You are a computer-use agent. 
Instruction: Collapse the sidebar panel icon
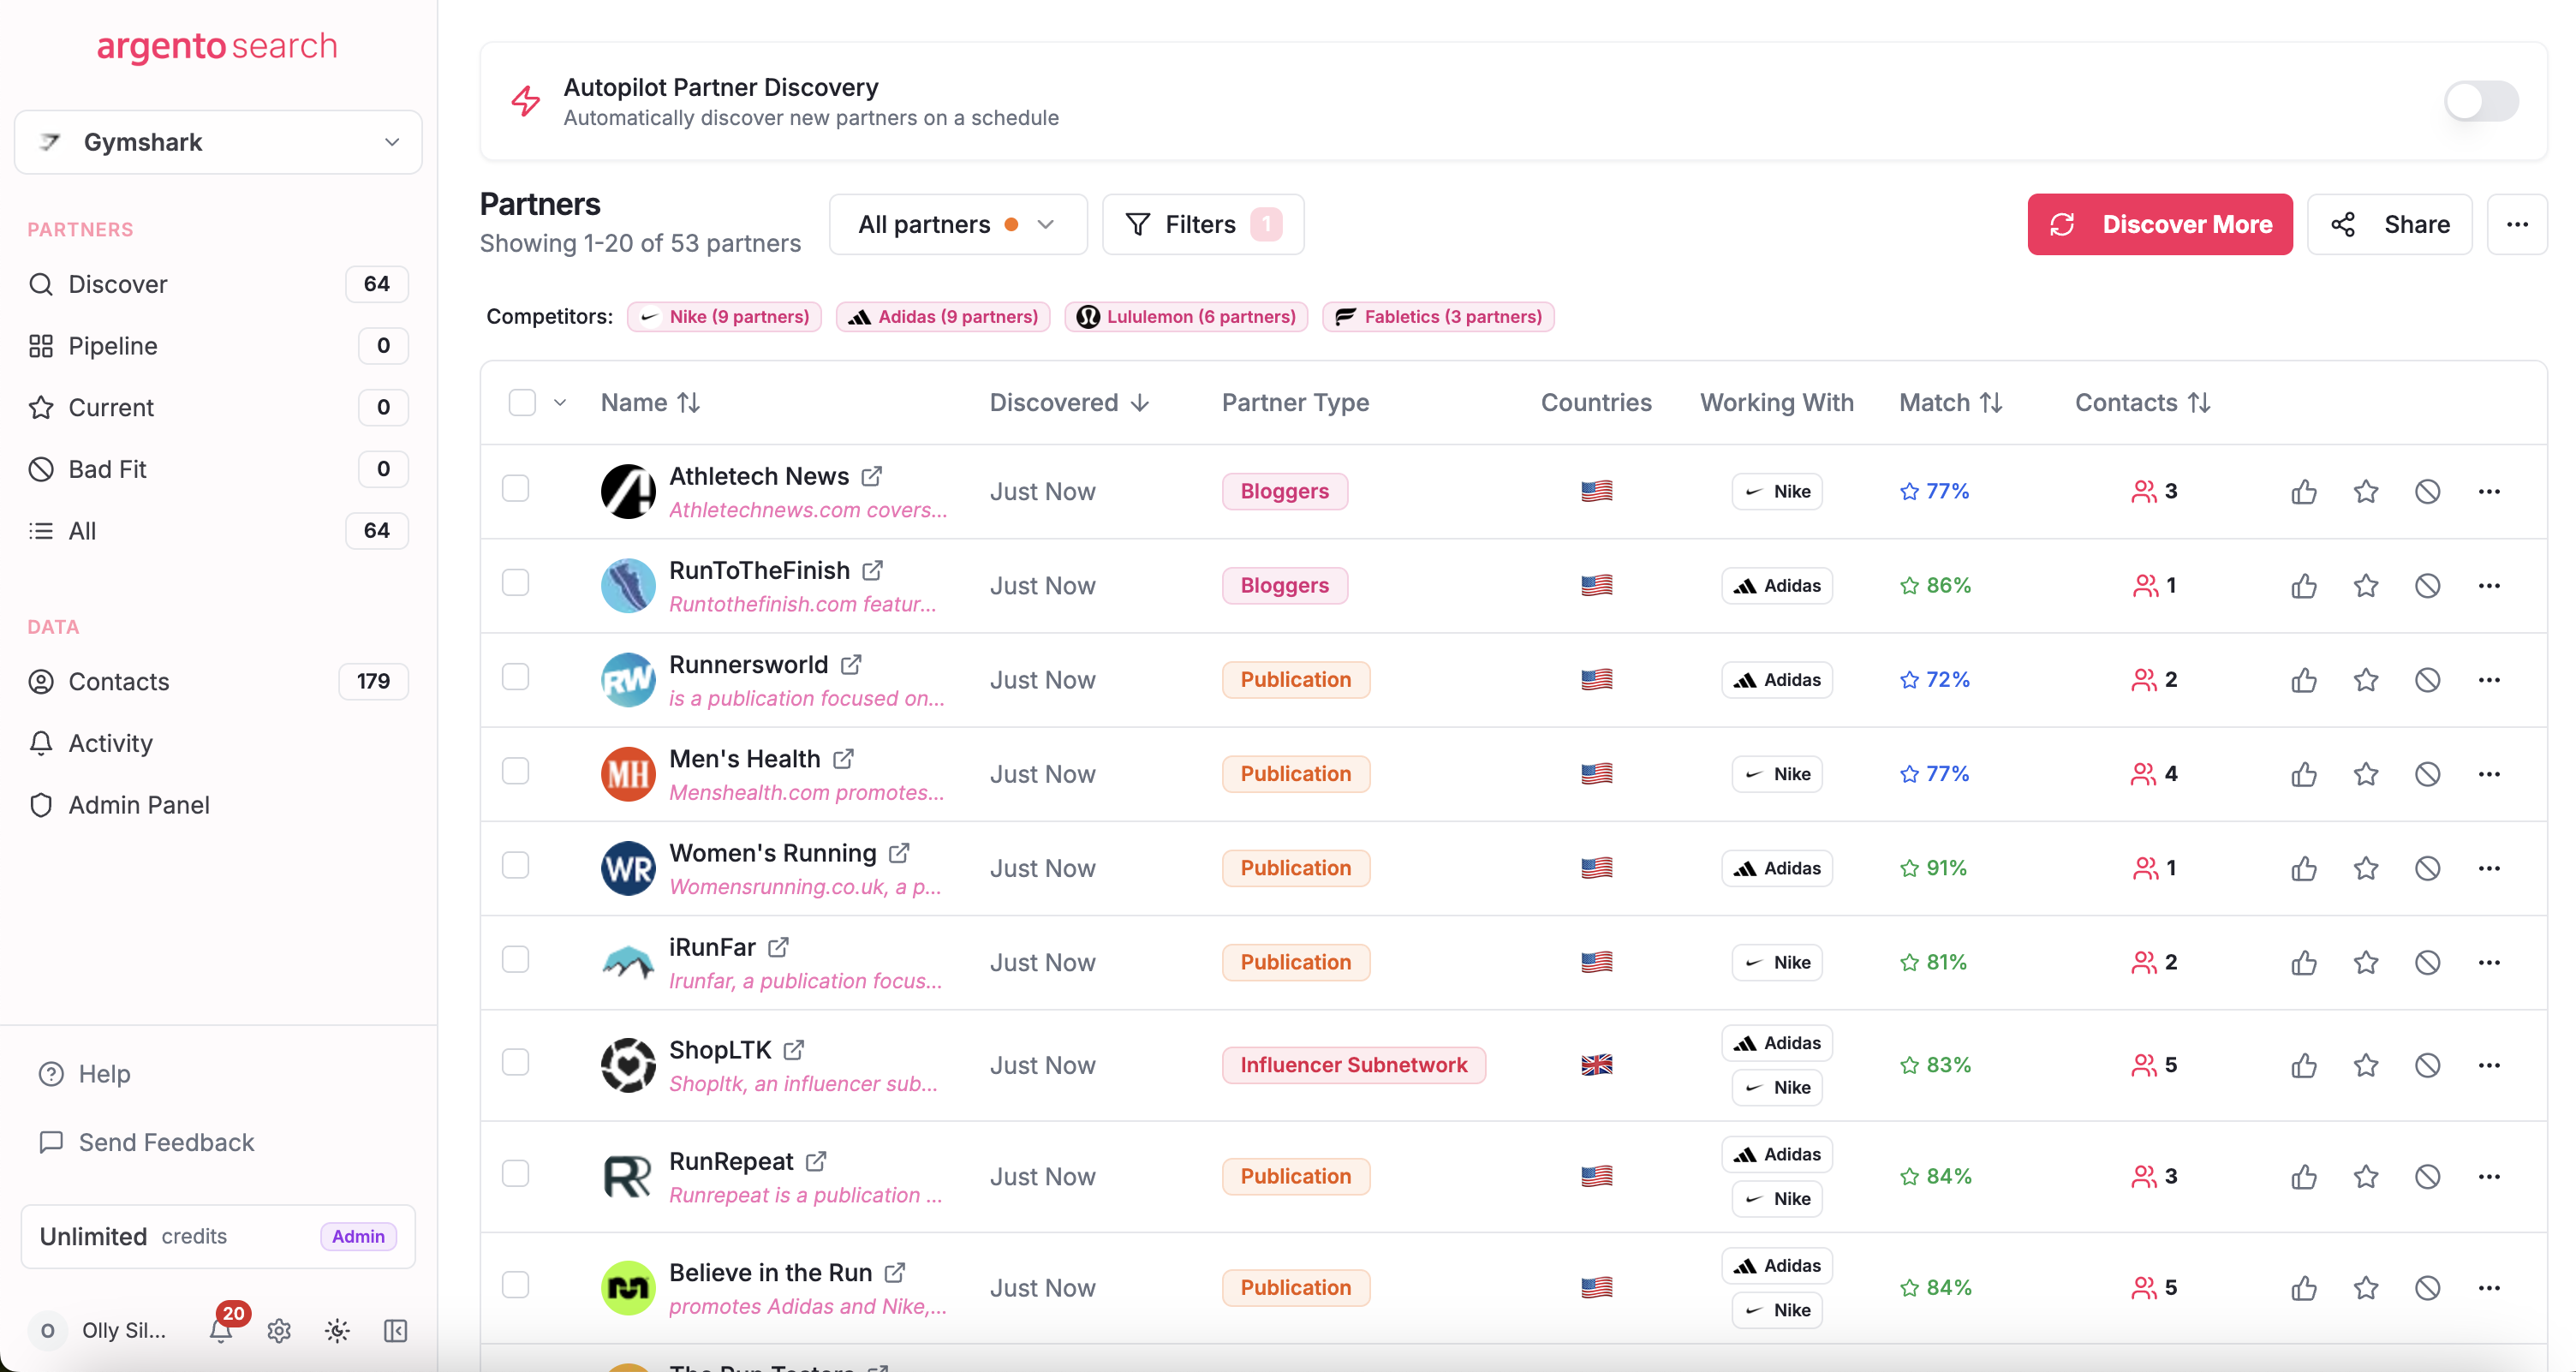[x=395, y=1330]
